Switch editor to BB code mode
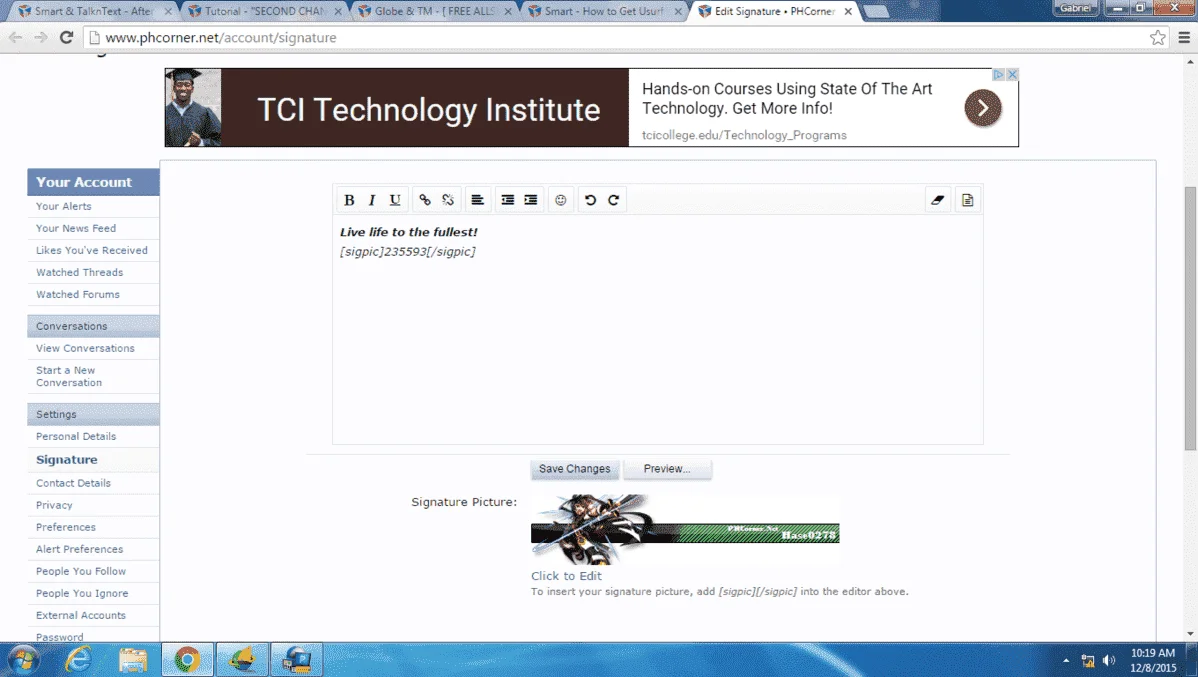Image resolution: width=1198 pixels, height=677 pixels. point(967,200)
